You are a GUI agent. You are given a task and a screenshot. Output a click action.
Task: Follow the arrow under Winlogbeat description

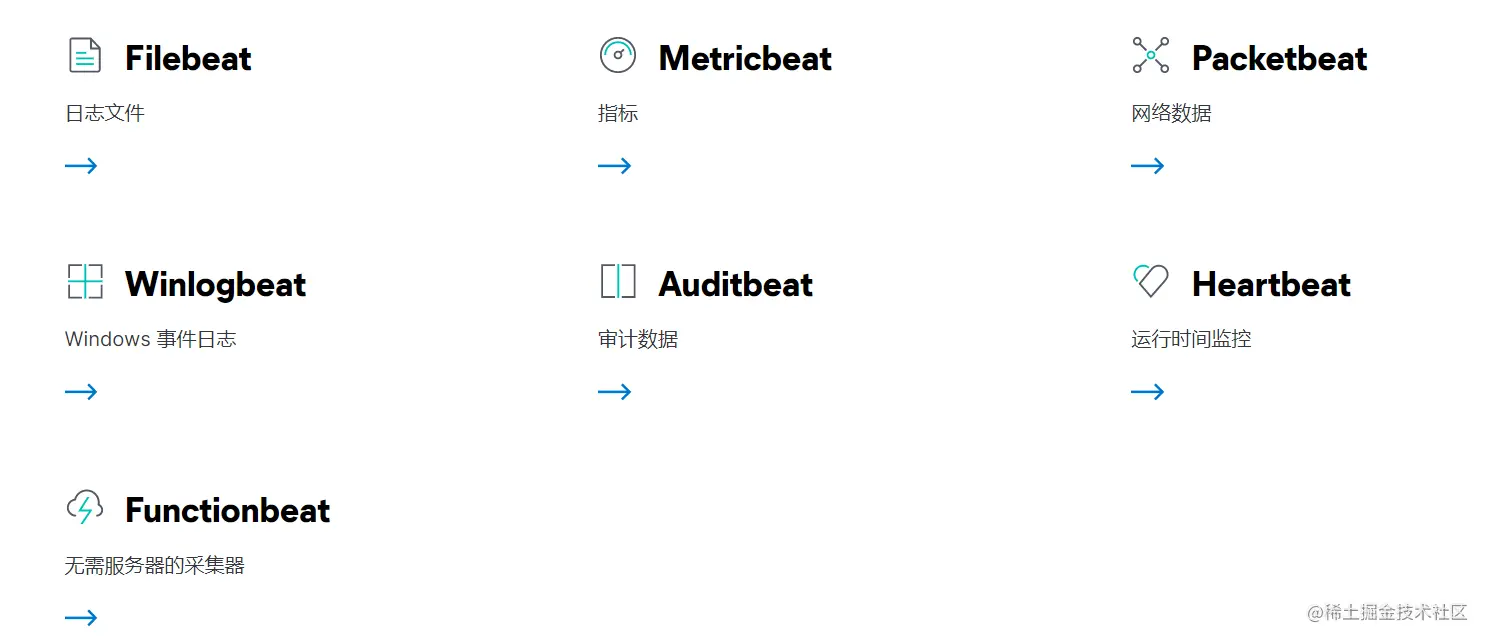(x=81, y=392)
